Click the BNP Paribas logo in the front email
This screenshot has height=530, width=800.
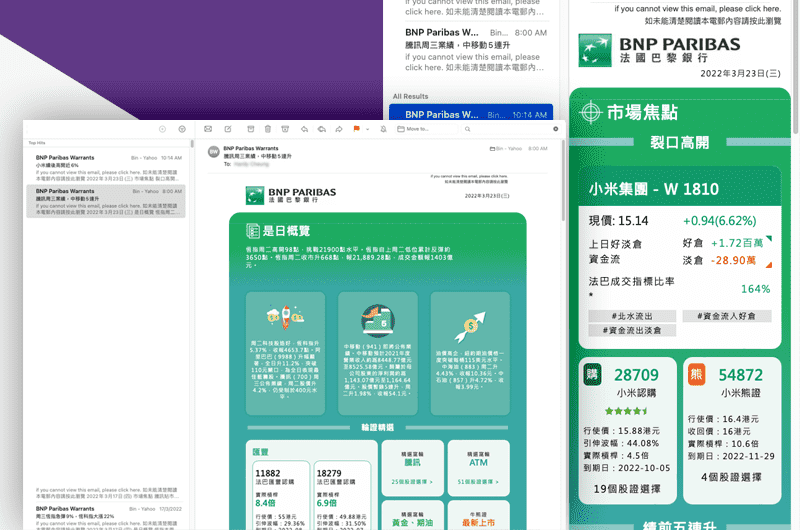(291, 195)
